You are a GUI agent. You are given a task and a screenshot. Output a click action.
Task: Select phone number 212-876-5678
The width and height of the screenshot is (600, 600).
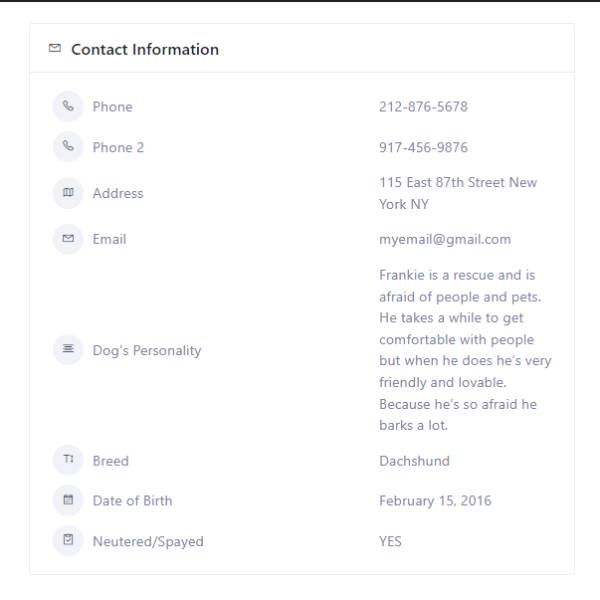click(x=423, y=107)
